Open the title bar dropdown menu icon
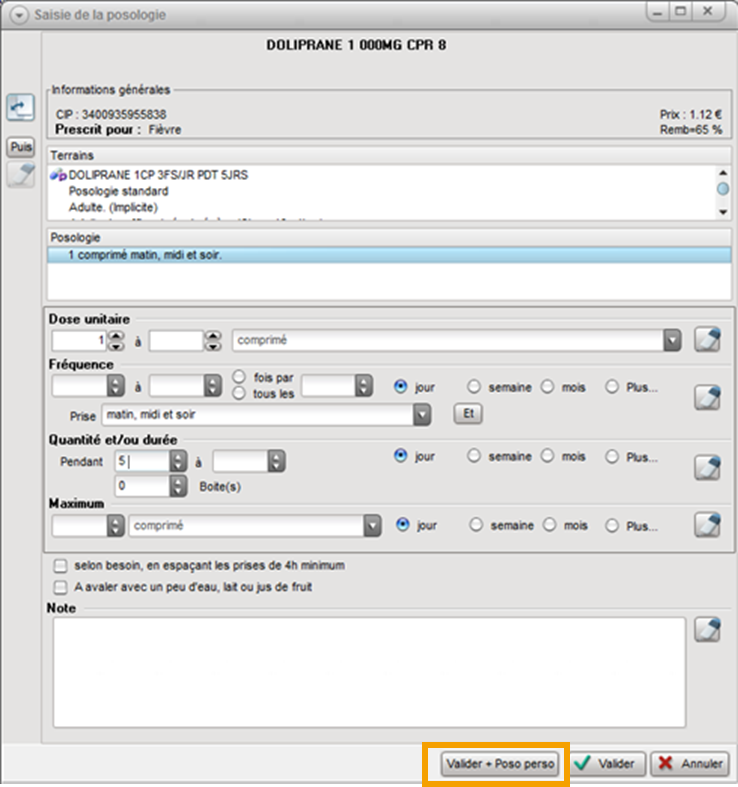This screenshot has width=738, height=787. [19, 15]
